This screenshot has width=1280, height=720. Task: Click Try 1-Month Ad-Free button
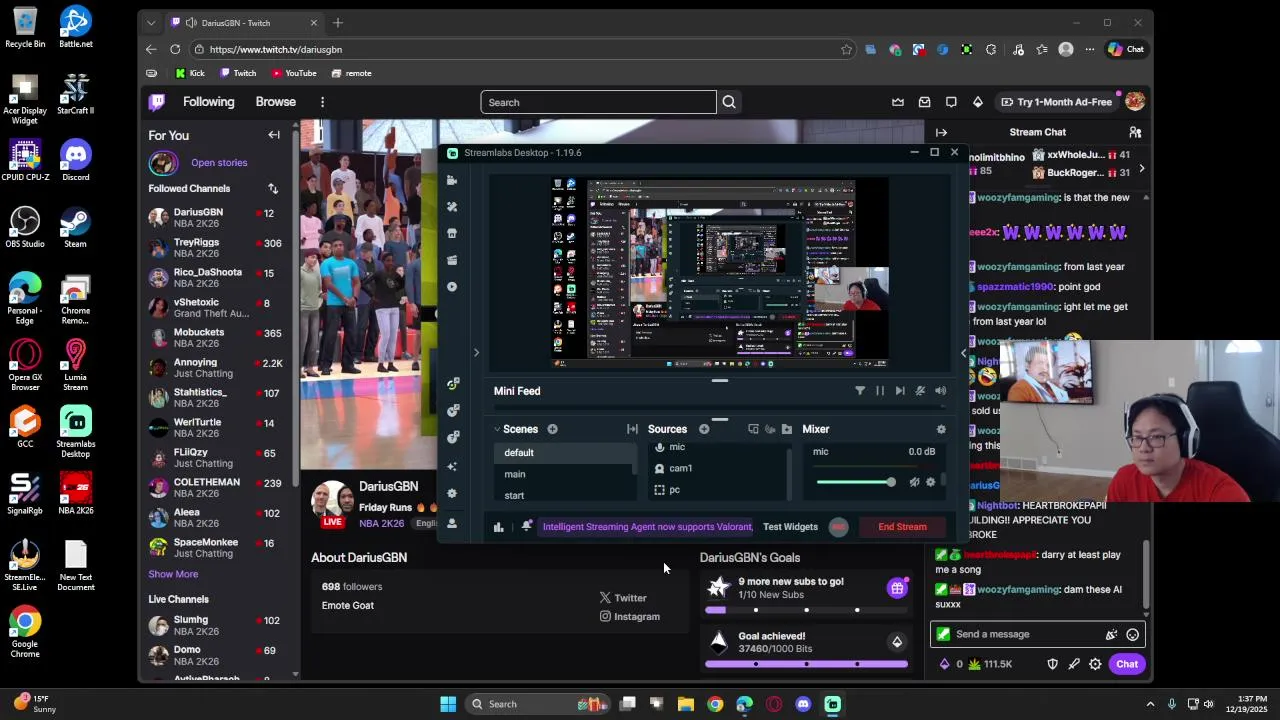(1056, 102)
